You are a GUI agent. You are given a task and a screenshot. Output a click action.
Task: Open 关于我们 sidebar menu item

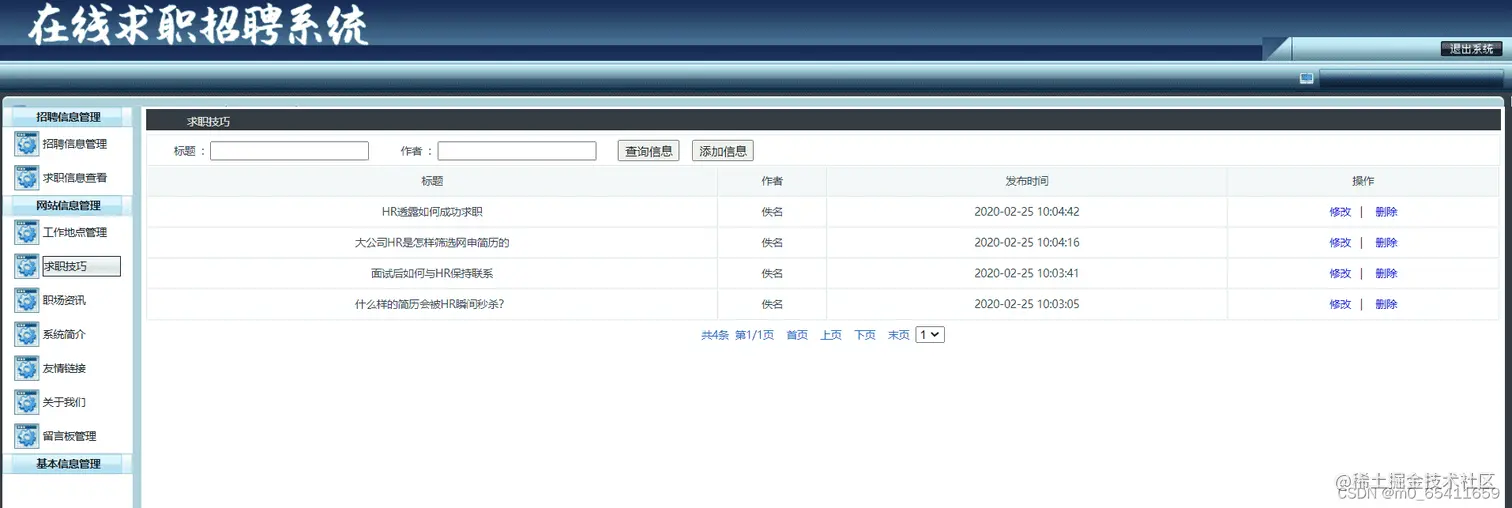[x=64, y=403]
